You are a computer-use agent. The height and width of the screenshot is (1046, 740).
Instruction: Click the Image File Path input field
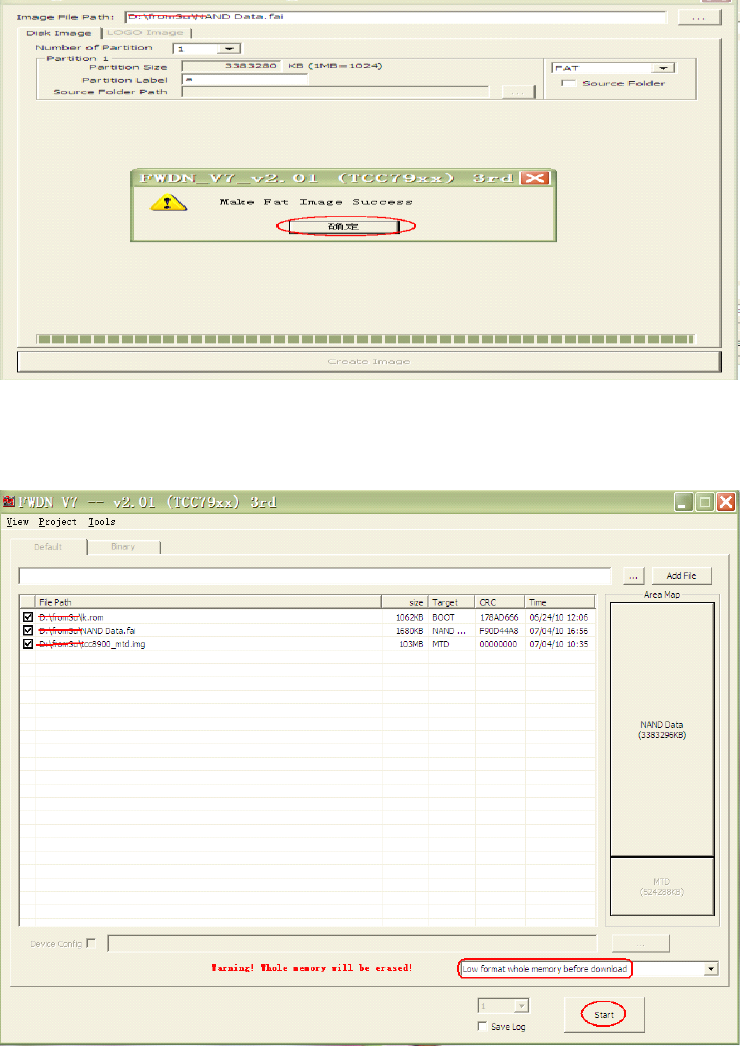point(396,17)
